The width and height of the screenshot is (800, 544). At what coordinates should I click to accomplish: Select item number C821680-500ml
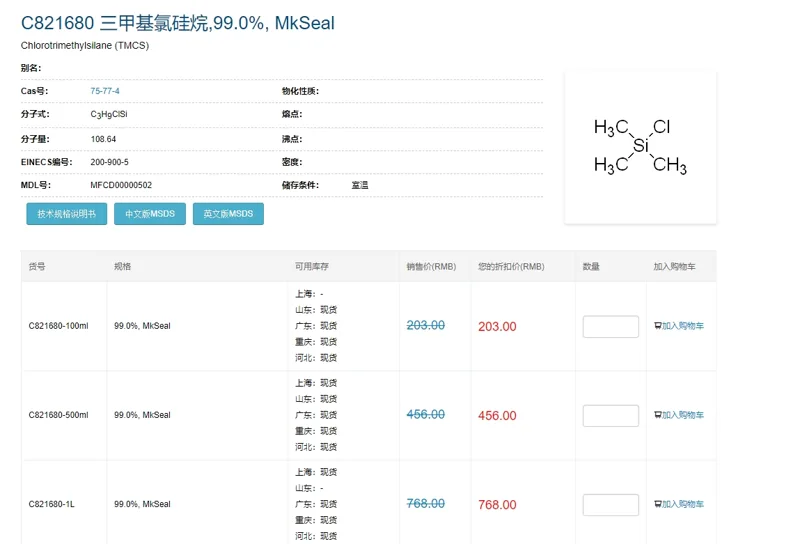point(58,415)
